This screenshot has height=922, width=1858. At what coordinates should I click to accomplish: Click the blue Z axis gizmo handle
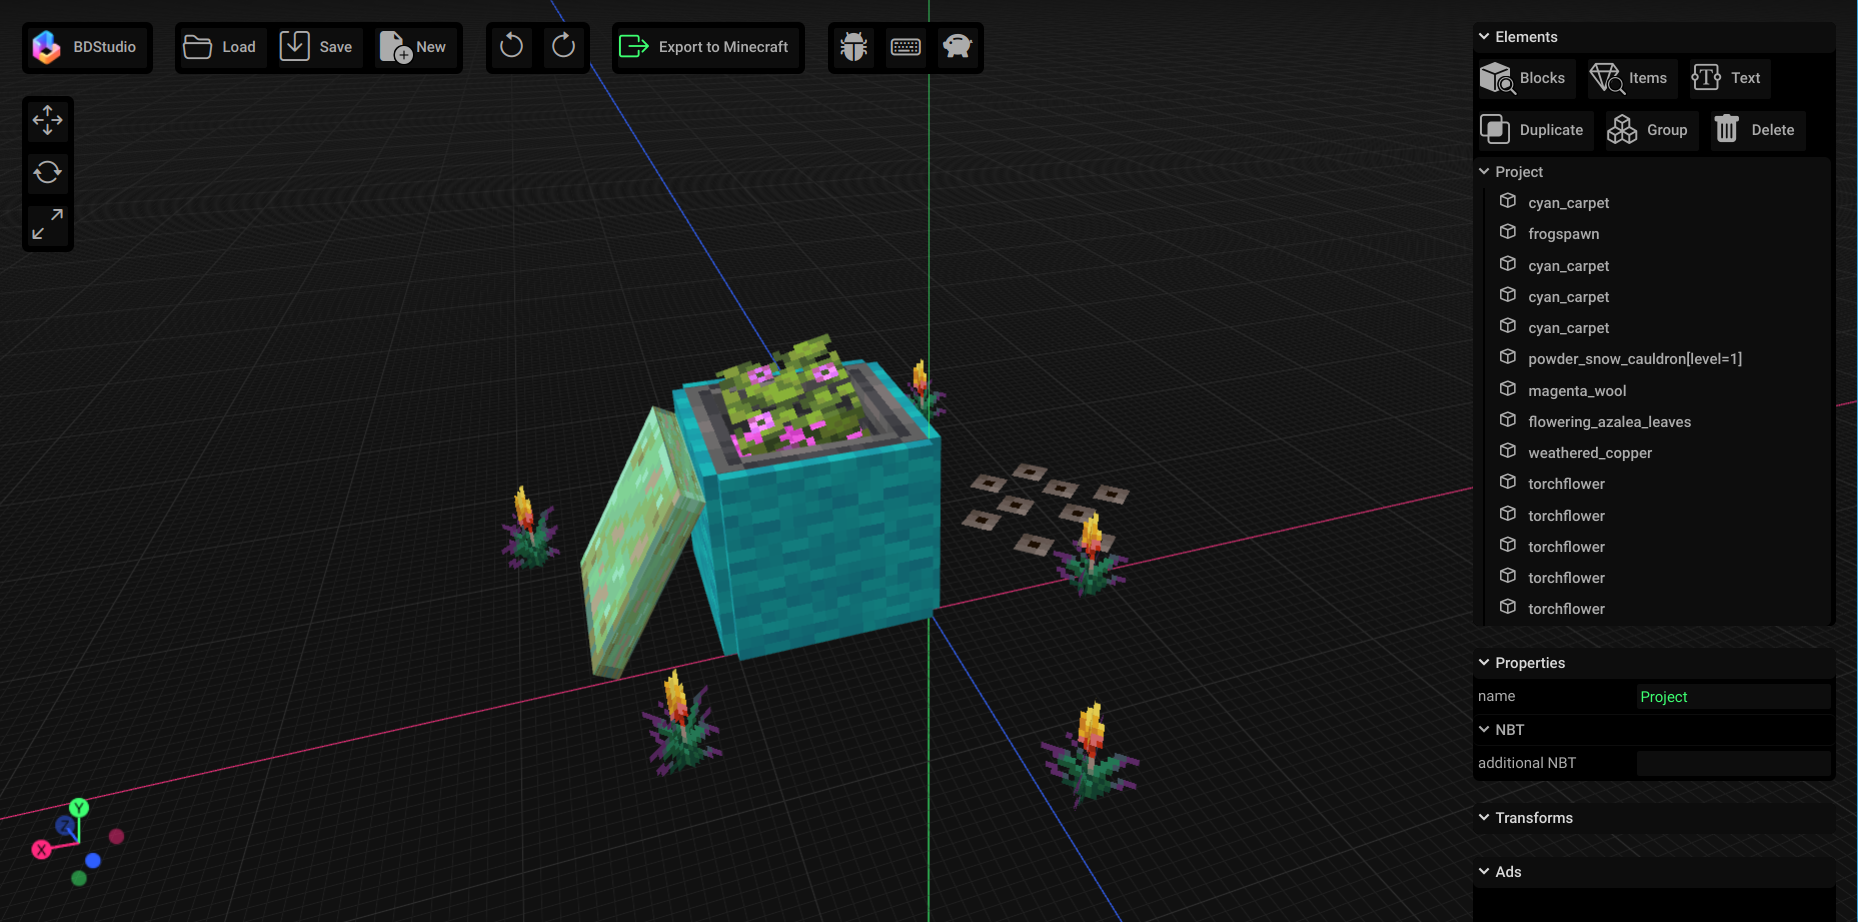coord(66,826)
